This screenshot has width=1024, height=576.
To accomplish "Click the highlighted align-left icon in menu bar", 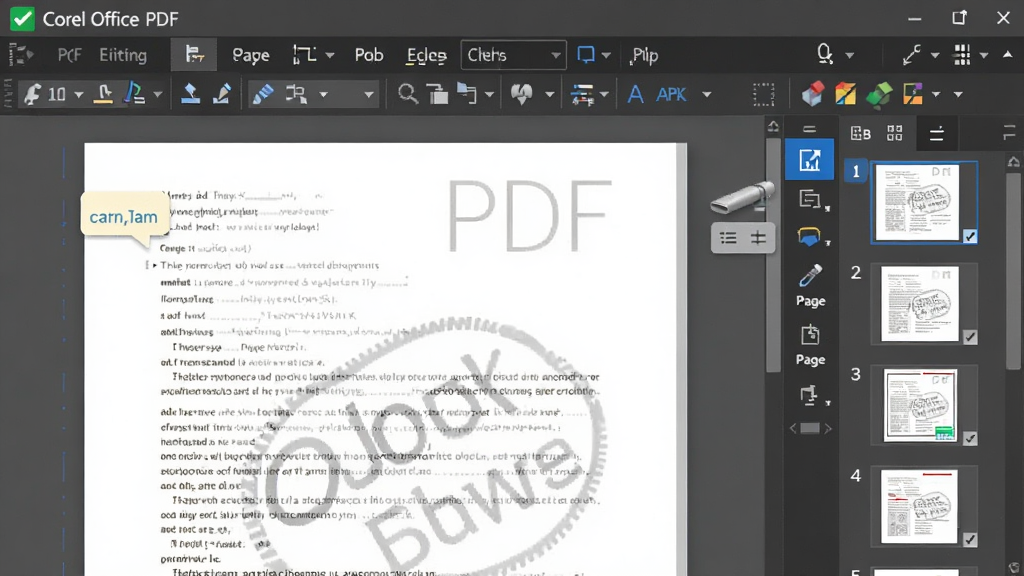I will point(194,54).
